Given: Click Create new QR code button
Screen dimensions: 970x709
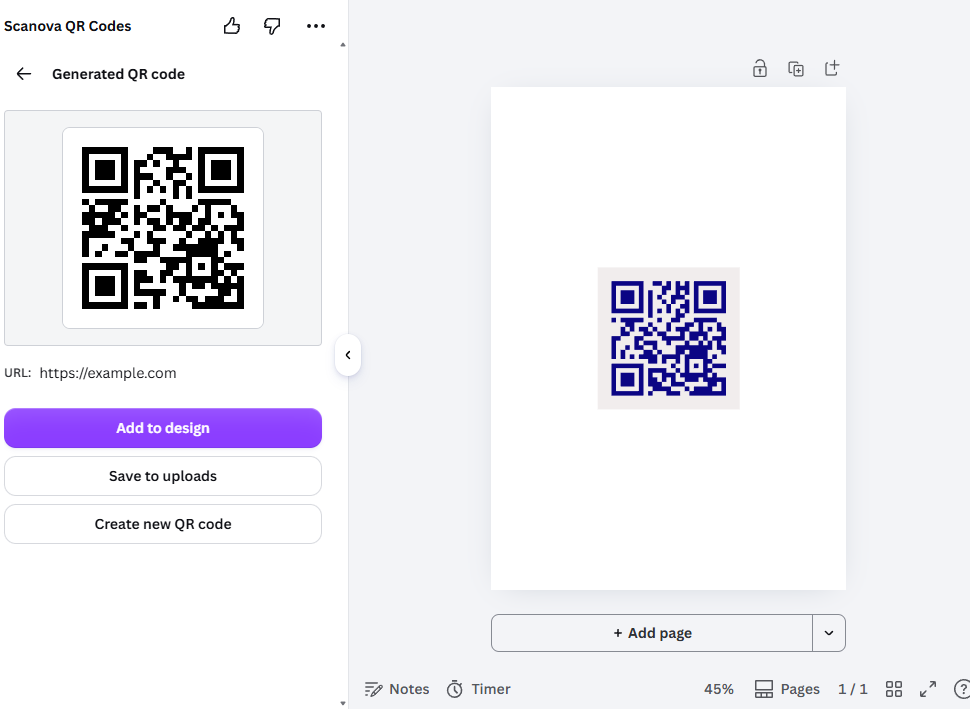Looking at the screenshot, I should point(163,524).
